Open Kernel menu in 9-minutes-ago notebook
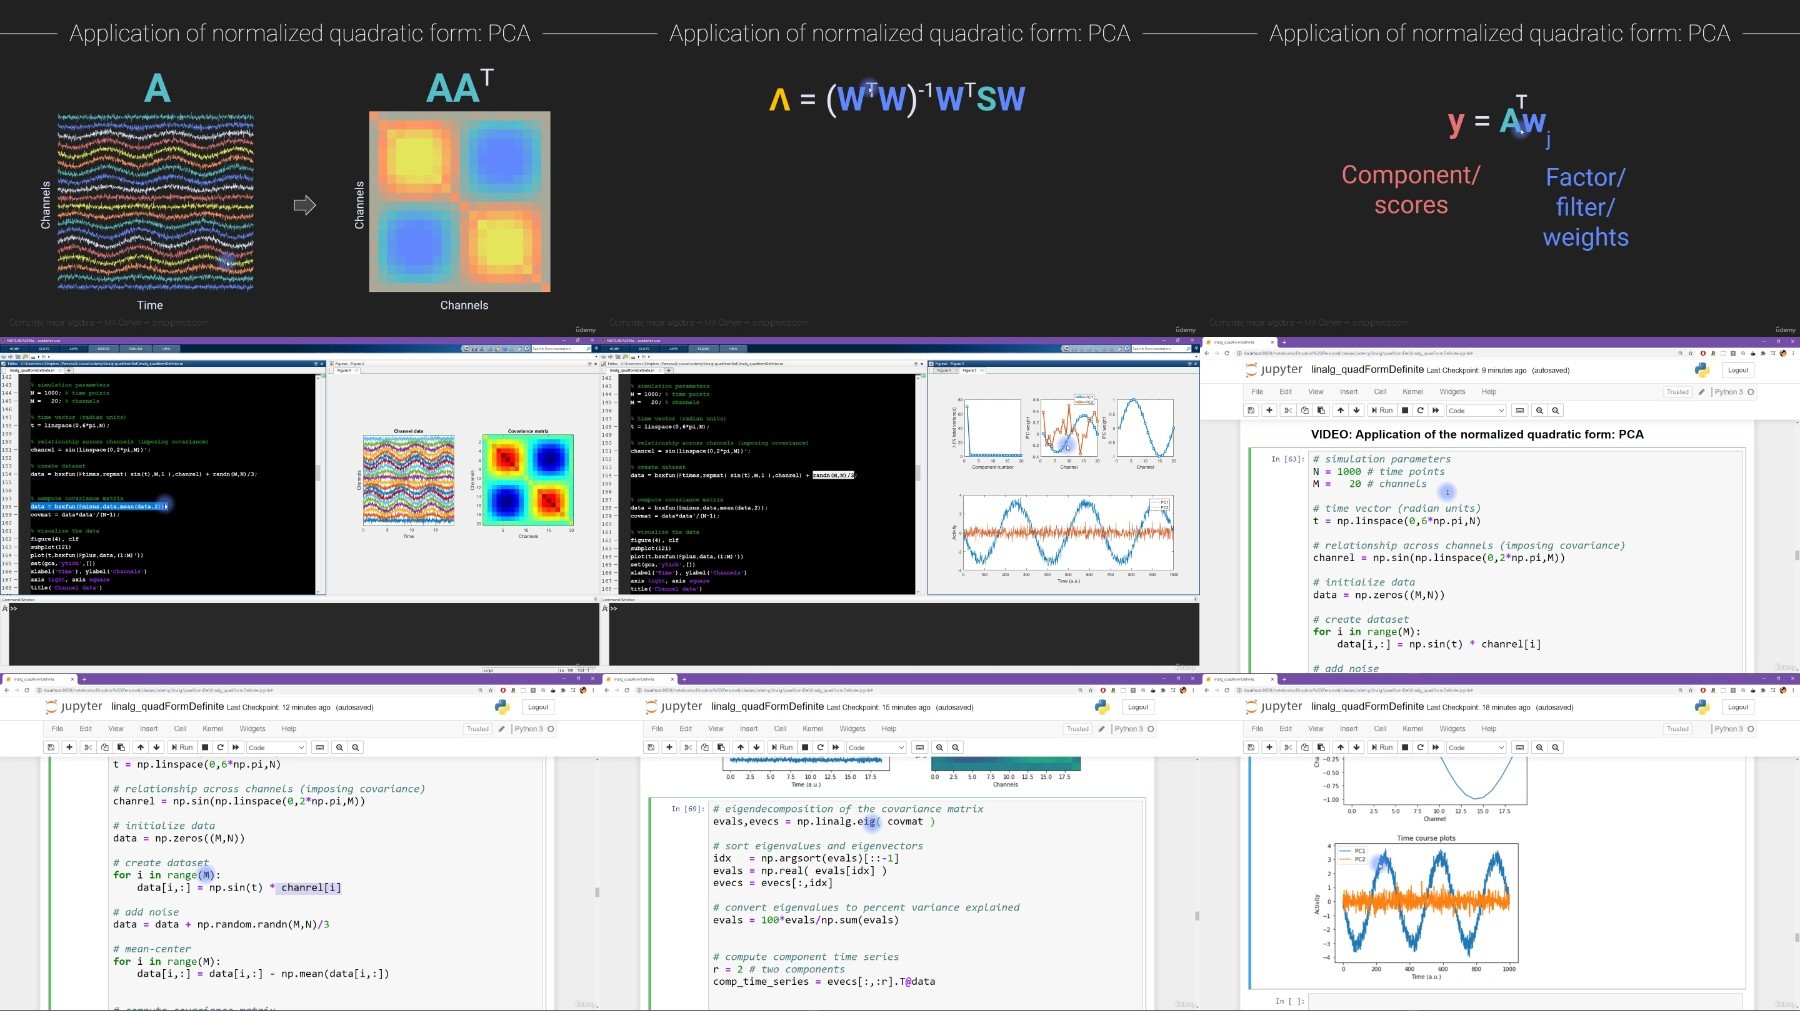This screenshot has height=1011, width=1800. (1412, 392)
